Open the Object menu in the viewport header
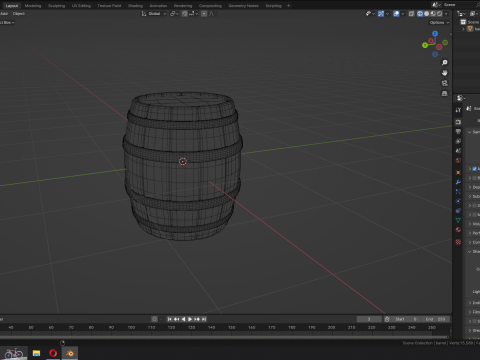Viewport: 480px width, 360px height. pos(19,14)
